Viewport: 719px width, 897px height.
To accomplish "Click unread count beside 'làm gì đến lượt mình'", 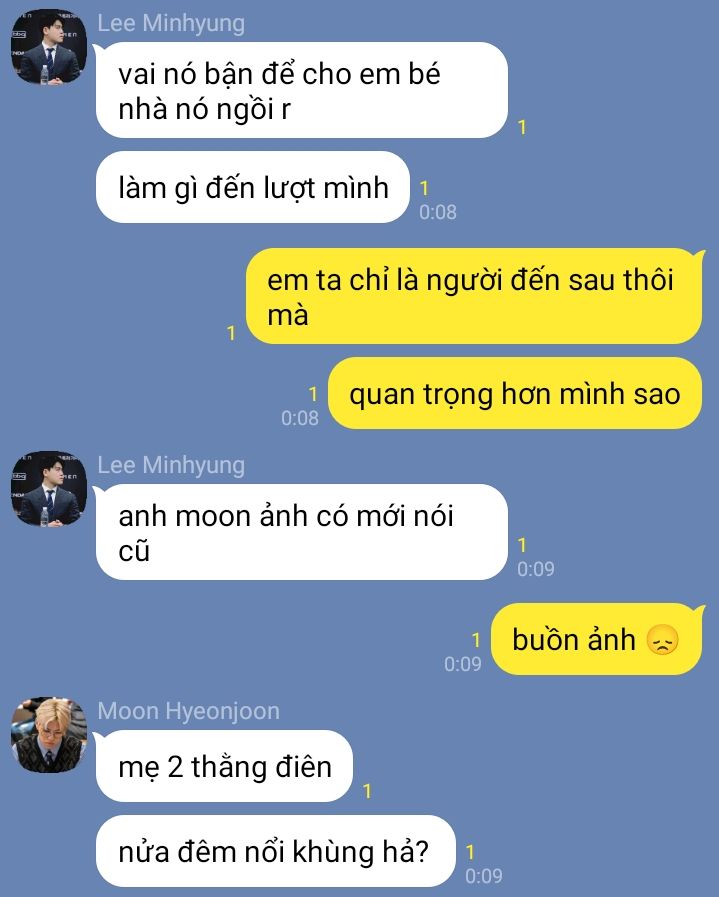I will coord(424,188).
